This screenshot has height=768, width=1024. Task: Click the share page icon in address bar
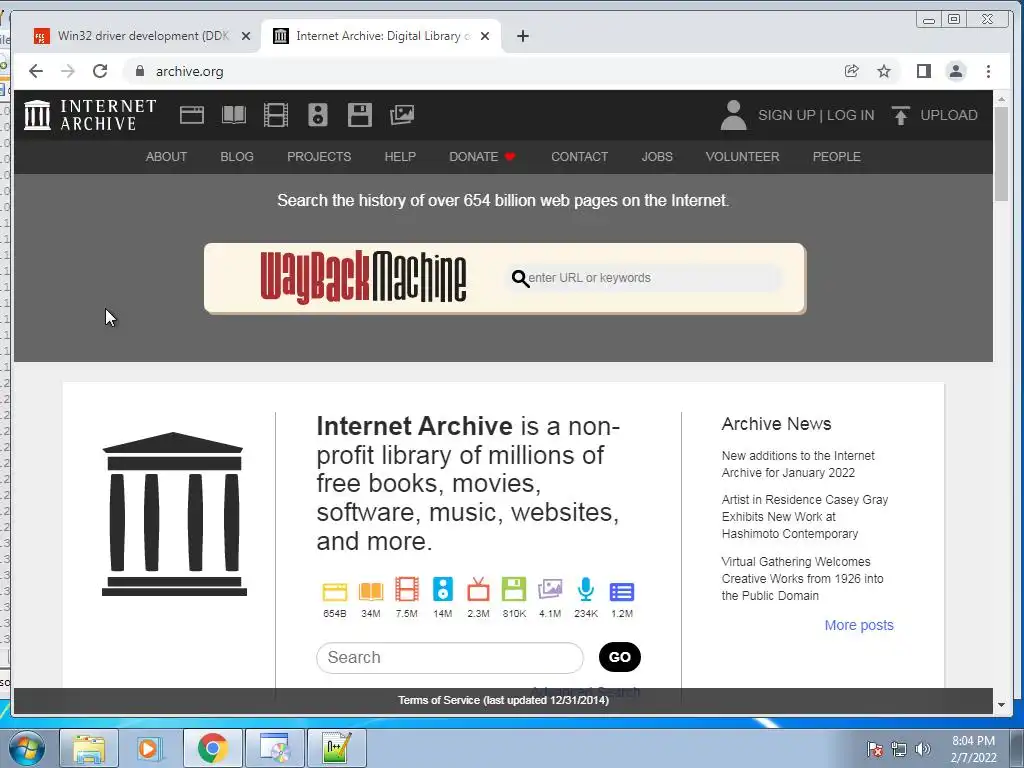(852, 71)
